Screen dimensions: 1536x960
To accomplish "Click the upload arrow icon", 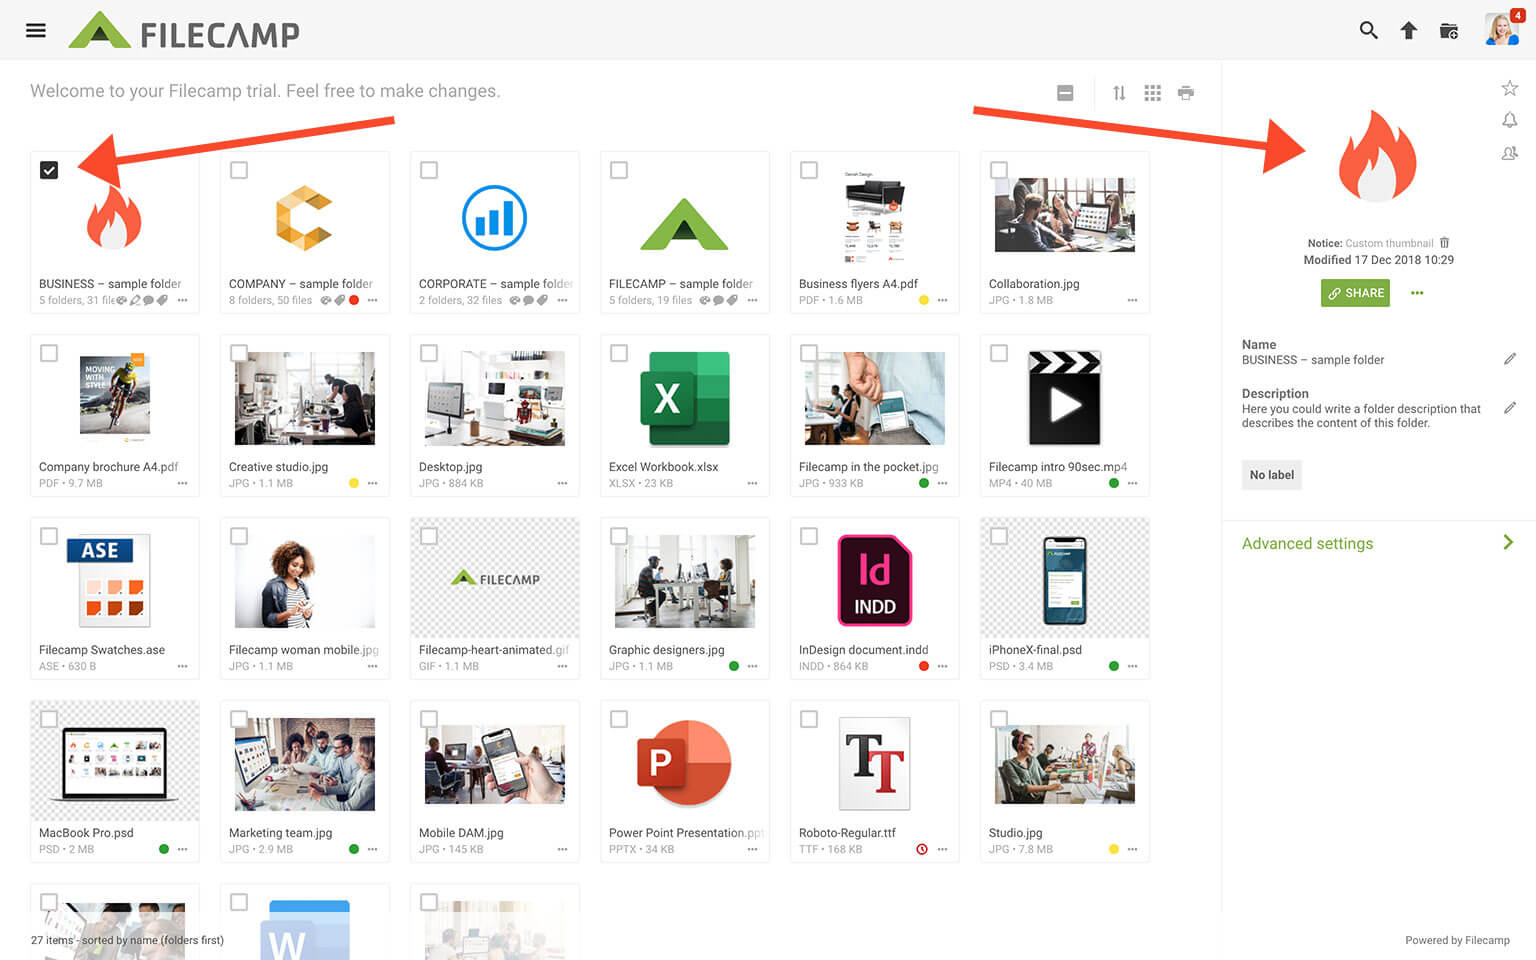I will [1408, 31].
